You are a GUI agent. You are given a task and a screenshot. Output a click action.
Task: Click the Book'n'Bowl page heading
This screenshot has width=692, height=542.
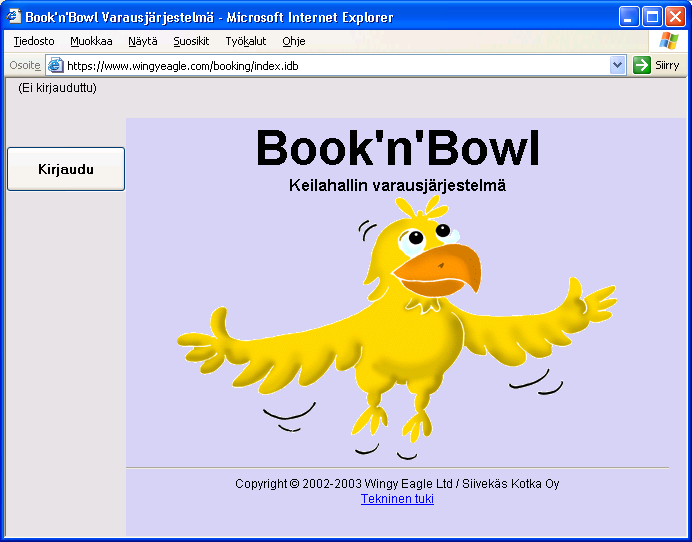tap(397, 149)
